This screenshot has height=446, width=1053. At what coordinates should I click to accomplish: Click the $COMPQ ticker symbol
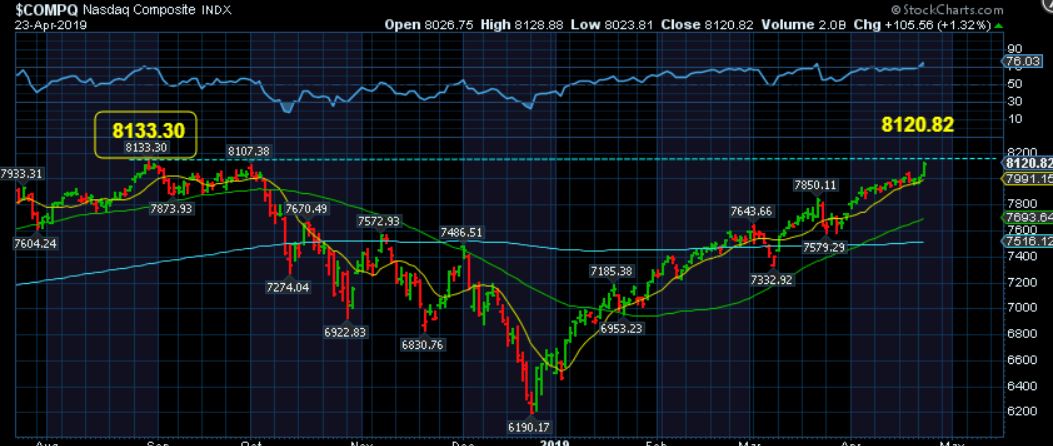[x=46, y=10]
